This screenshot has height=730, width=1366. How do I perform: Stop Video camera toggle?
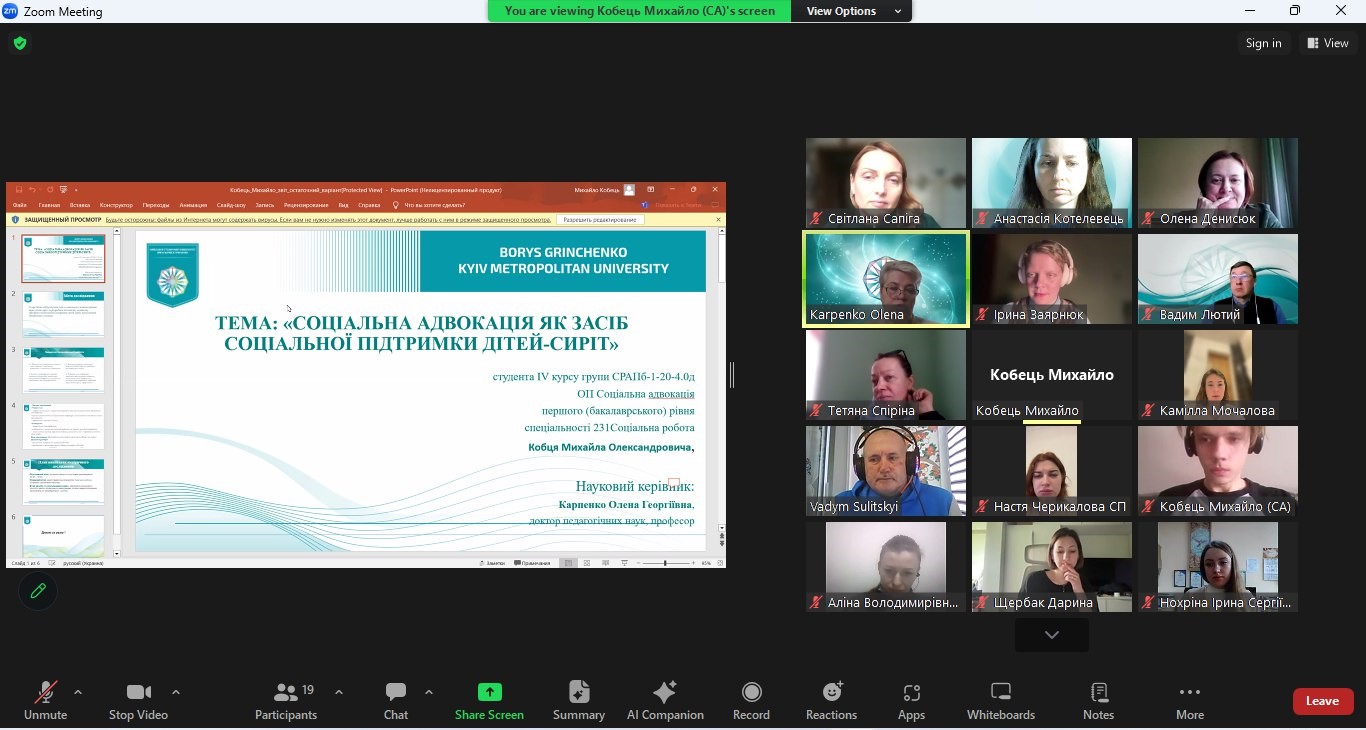(x=138, y=700)
